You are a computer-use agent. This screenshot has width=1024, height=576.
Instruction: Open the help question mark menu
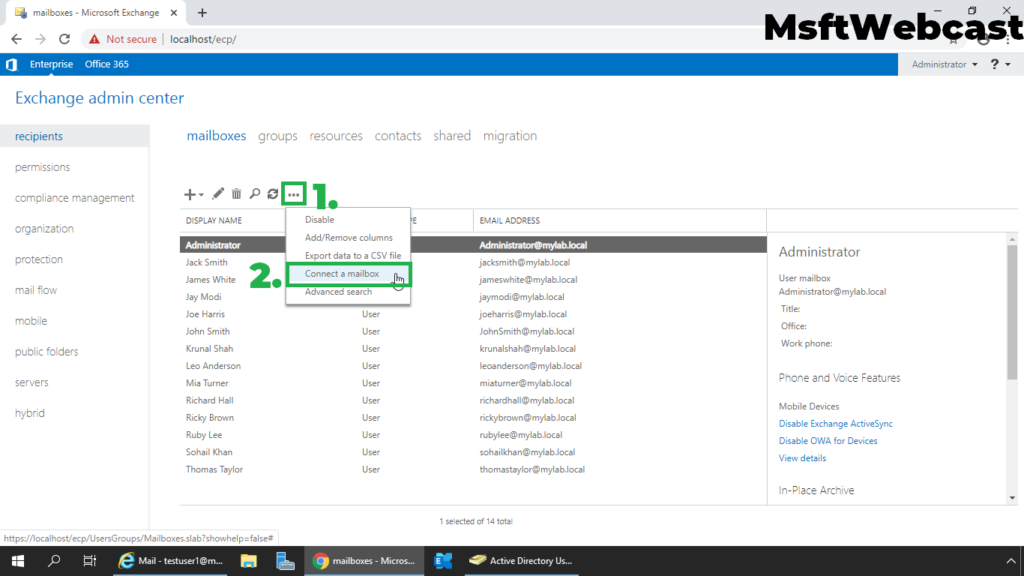(1000, 64)
